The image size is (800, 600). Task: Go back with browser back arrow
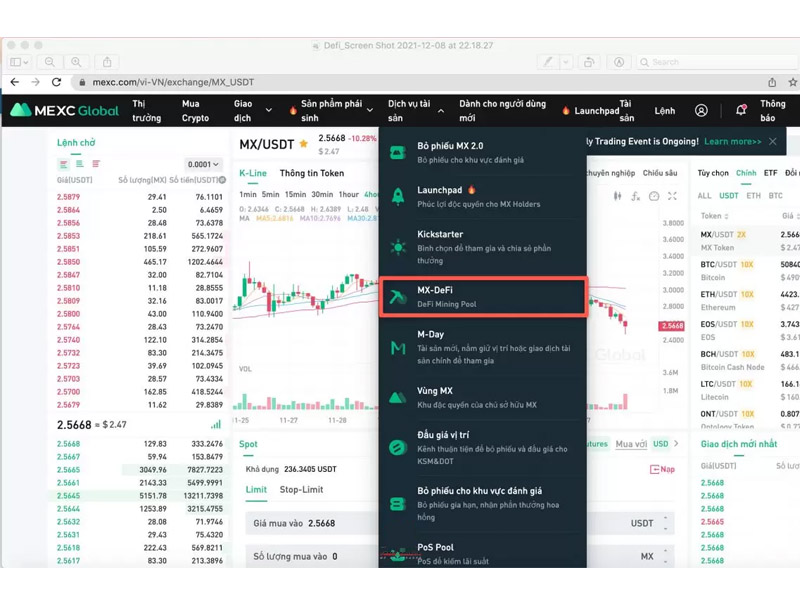coord(15,82)
